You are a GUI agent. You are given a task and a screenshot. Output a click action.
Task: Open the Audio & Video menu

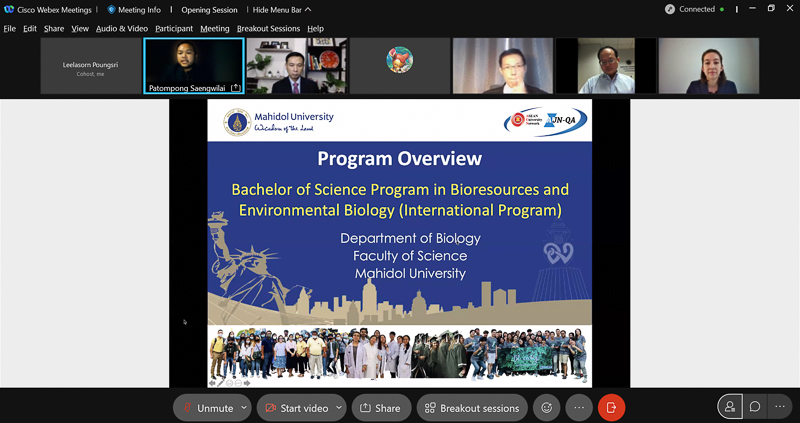tap(122, 29)
